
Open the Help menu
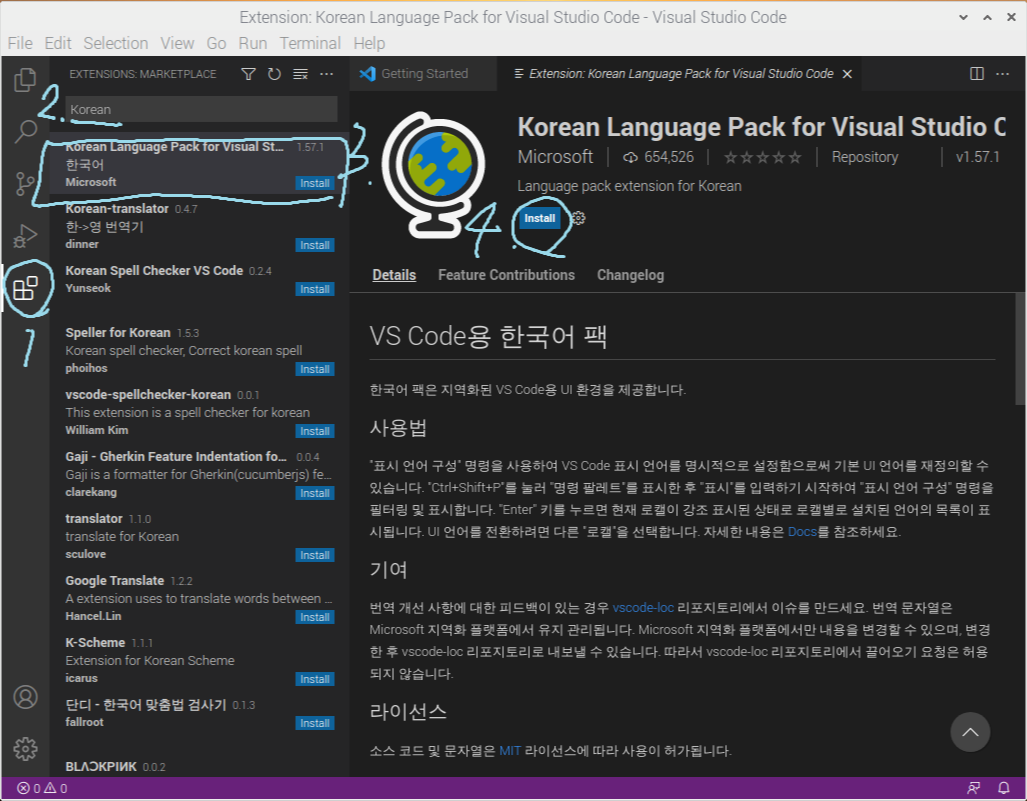point(369,43)
